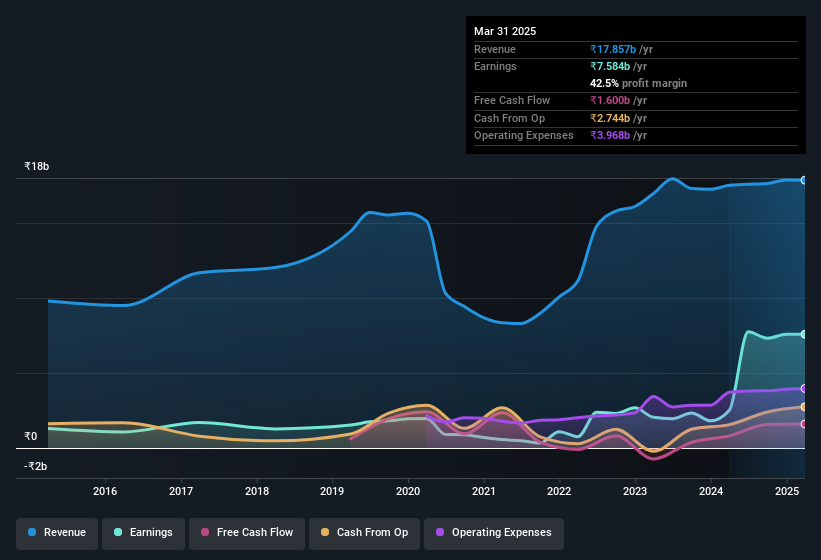Click the purple Operating Expenses legend dot
Image resolution: width=821 pixels, height=560 pixels.
coord(440,532)
